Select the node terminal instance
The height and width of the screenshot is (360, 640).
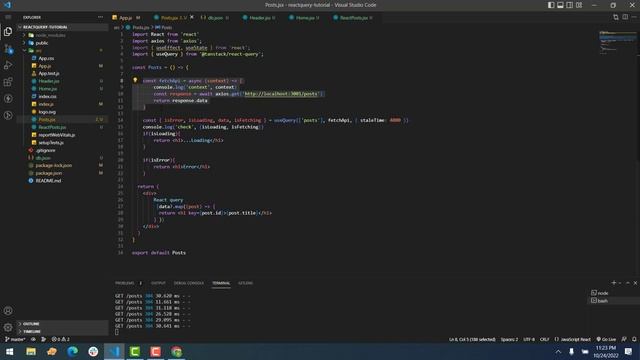[x=613, y=293]
